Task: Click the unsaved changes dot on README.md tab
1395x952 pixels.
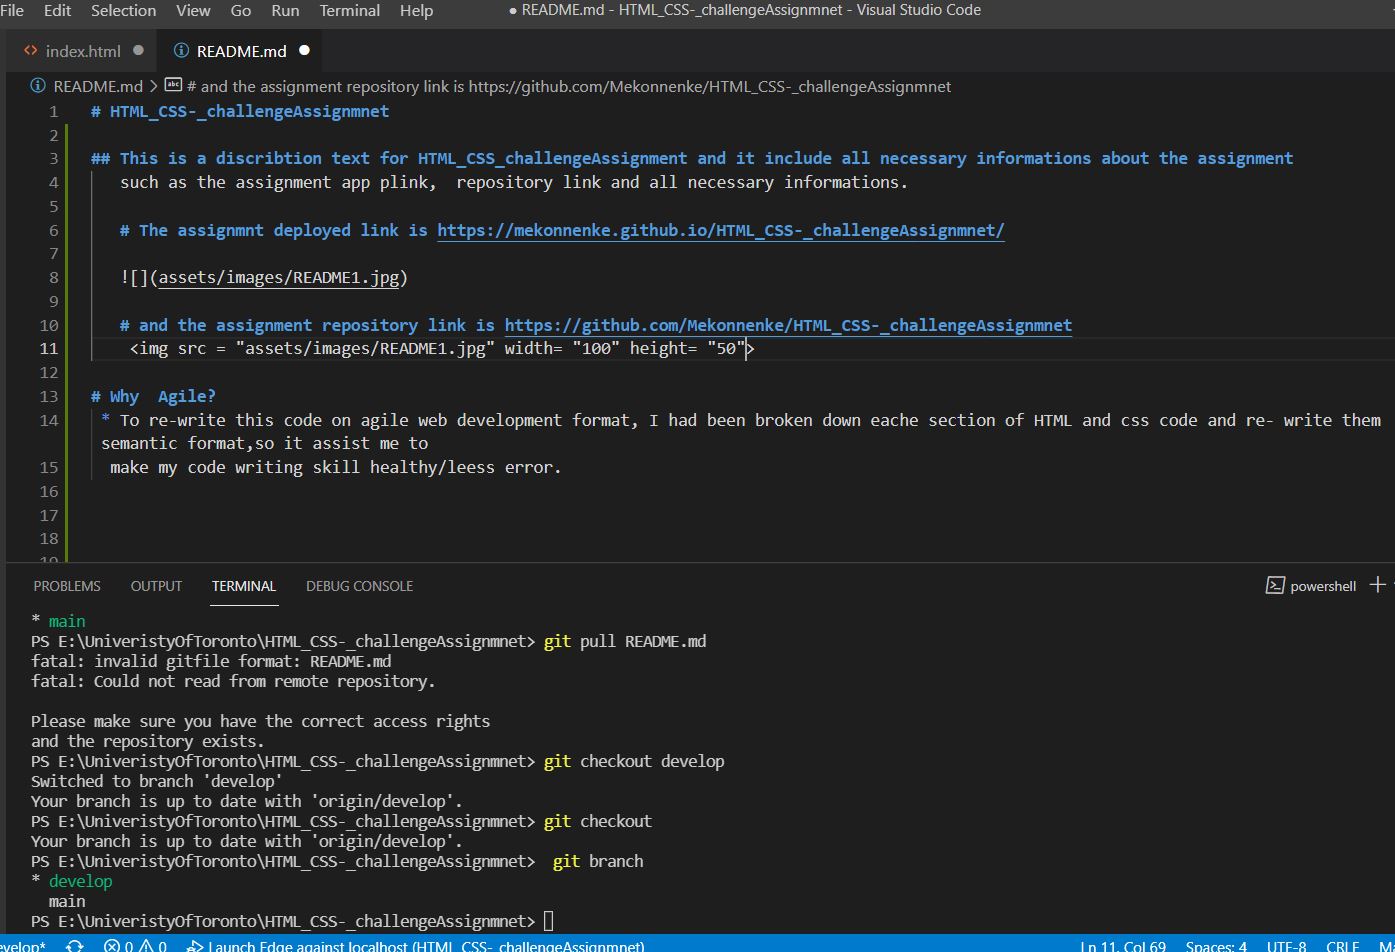Action: coord(304,50)
